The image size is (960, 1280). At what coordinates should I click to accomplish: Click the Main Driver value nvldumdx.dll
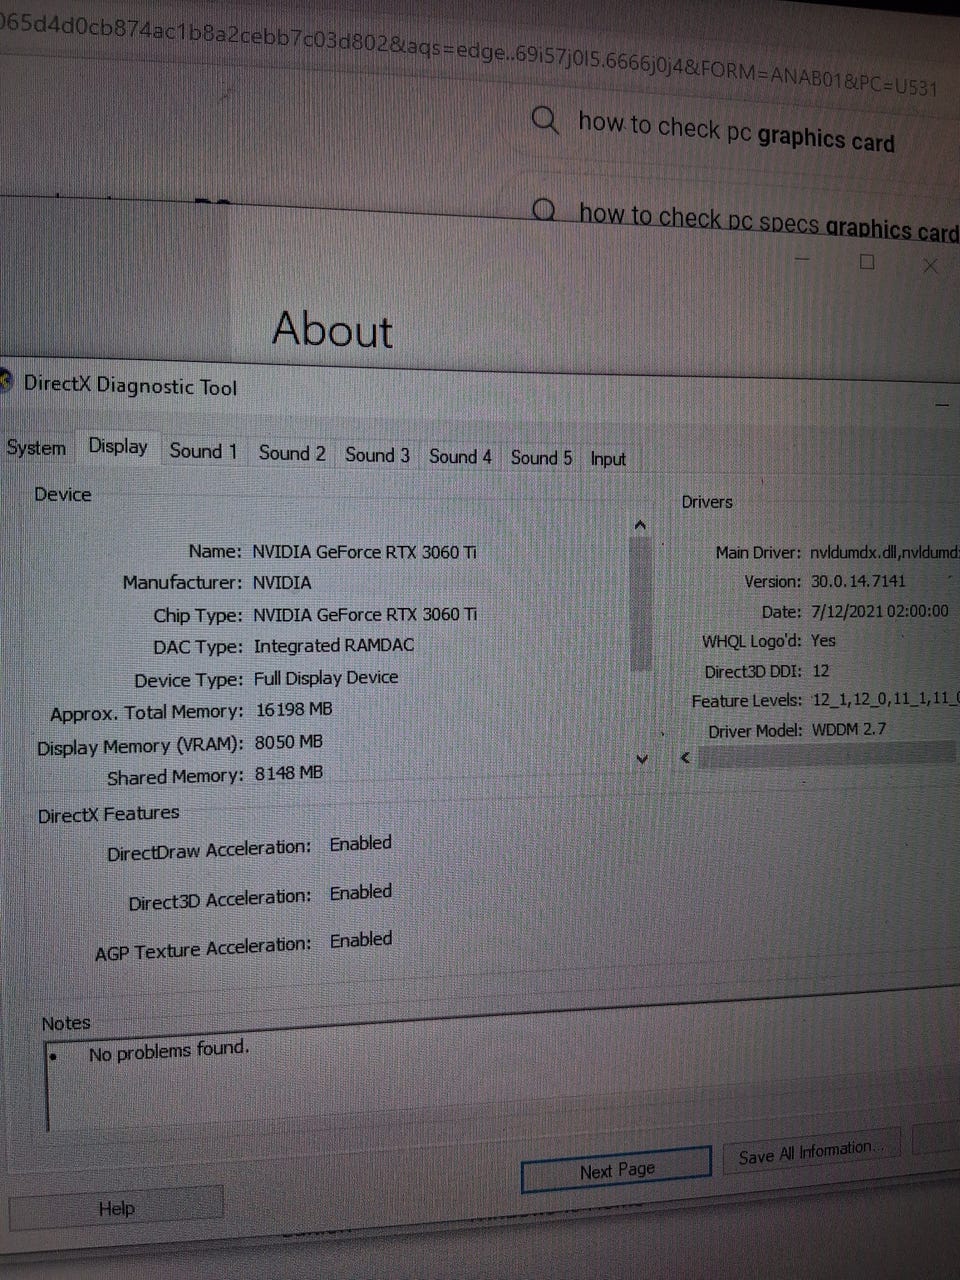tap(885, 552)
